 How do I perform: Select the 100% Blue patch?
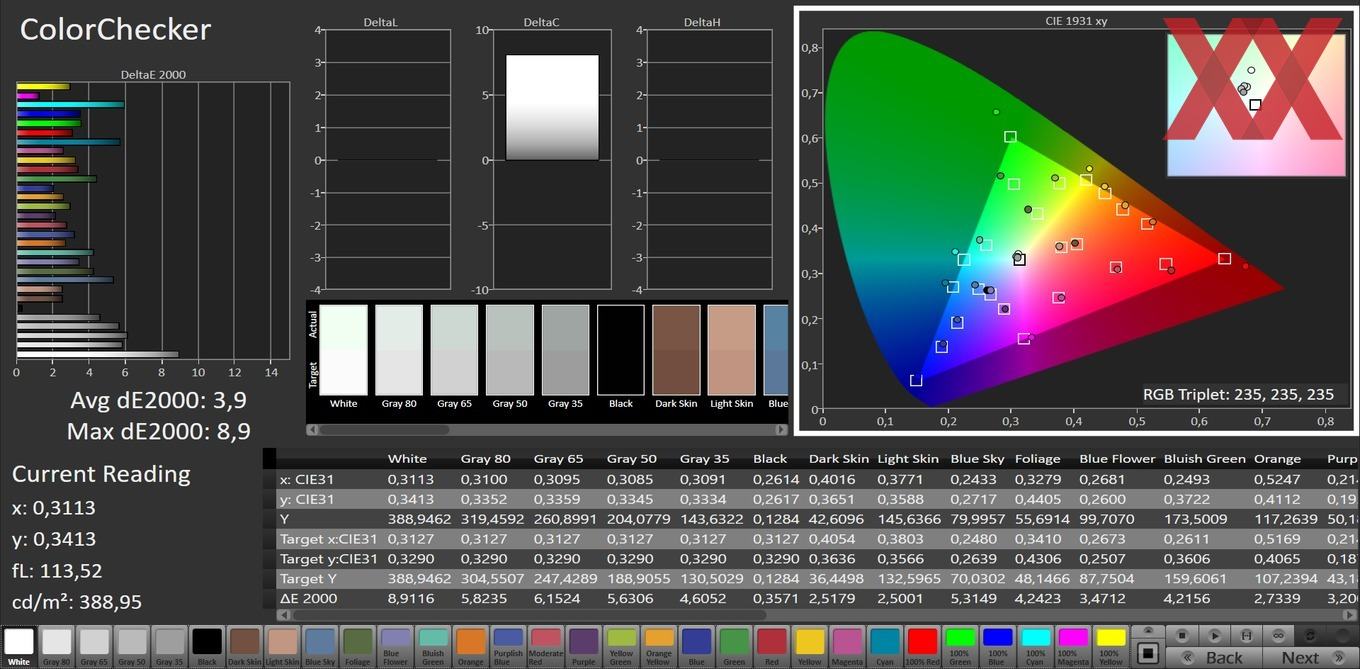[x=997, y=646]
